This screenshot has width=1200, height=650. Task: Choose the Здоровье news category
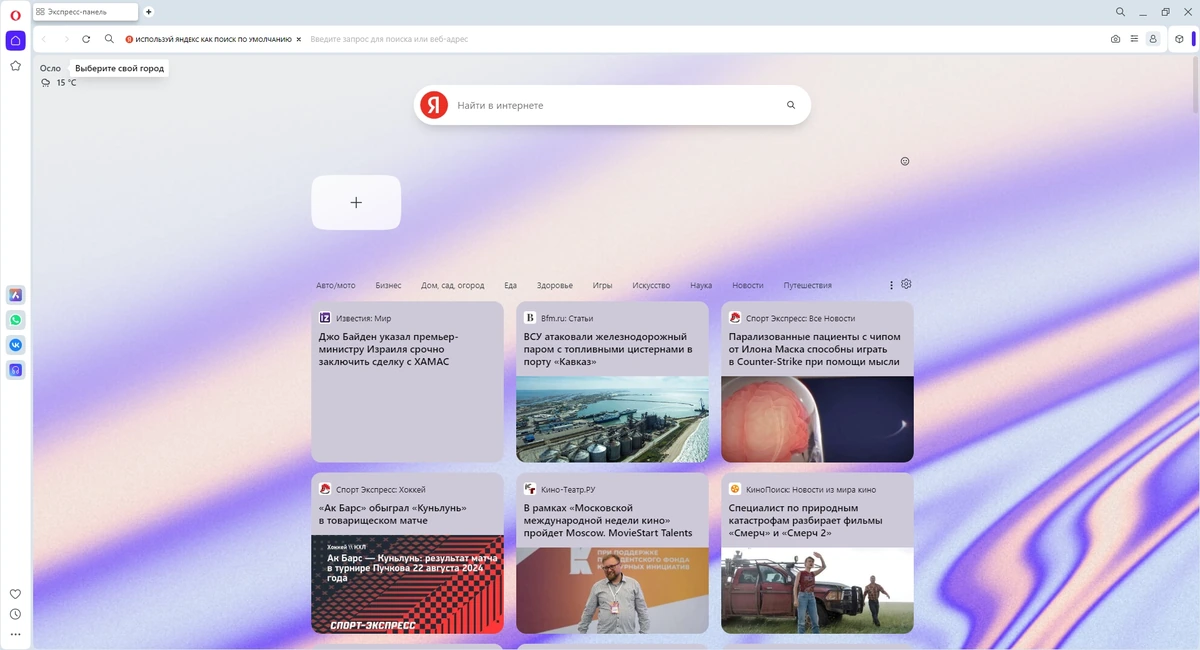point(555,285)
